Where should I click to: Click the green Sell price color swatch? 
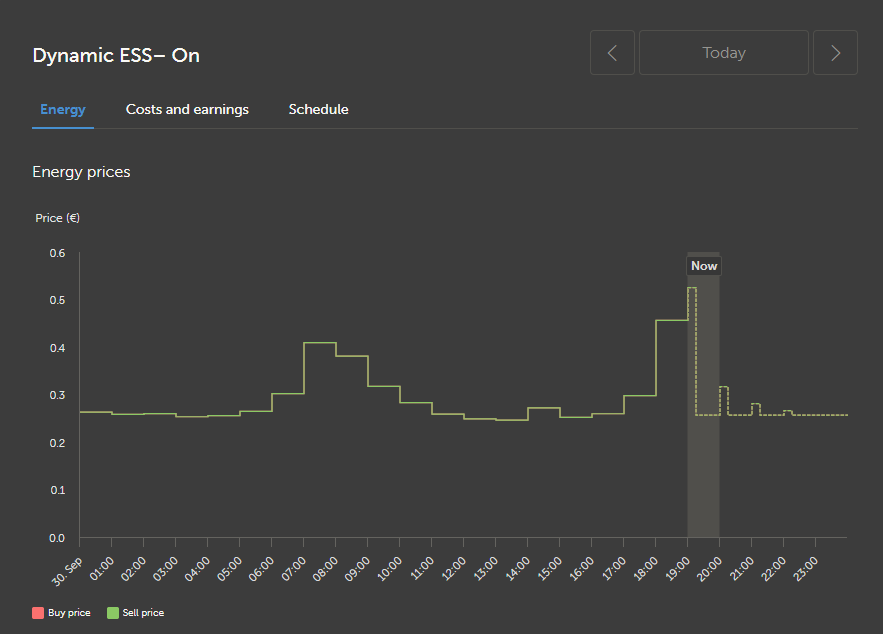click(x=113, y=612)
